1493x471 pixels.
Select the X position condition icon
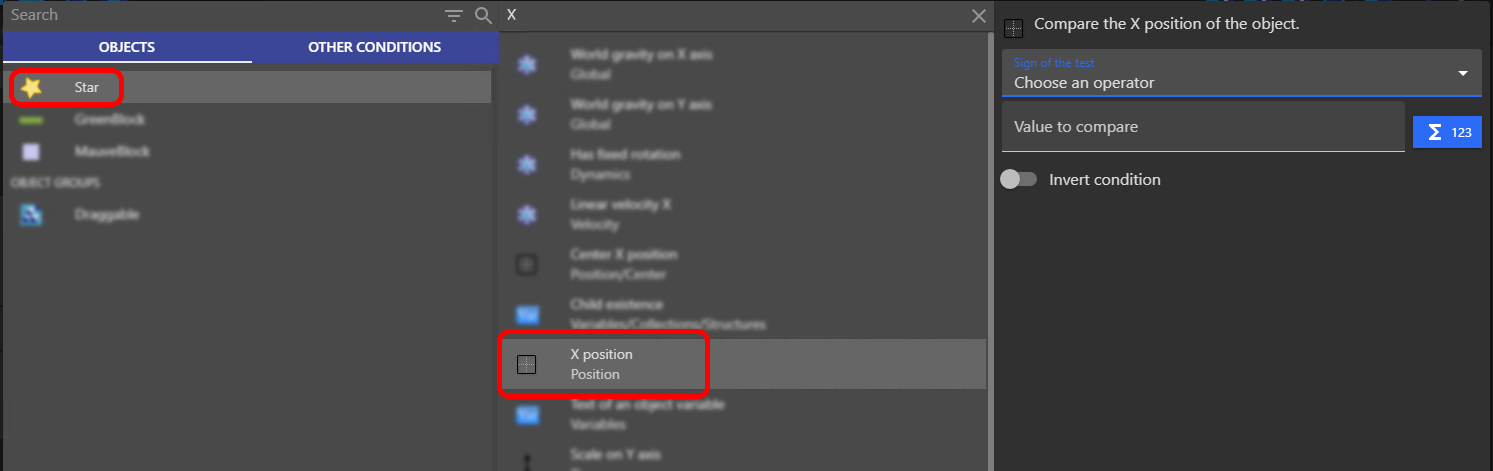coord(526,365)
